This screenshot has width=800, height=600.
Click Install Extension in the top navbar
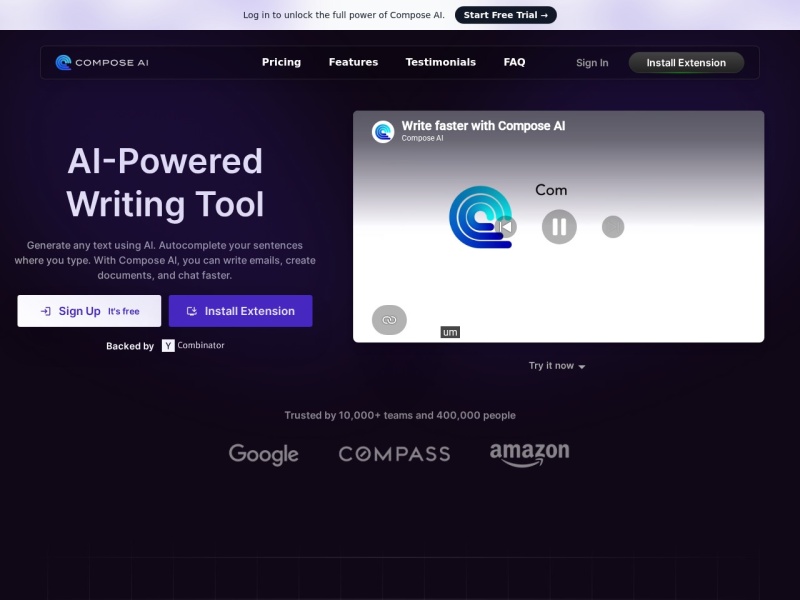click(x=686, y=63)
